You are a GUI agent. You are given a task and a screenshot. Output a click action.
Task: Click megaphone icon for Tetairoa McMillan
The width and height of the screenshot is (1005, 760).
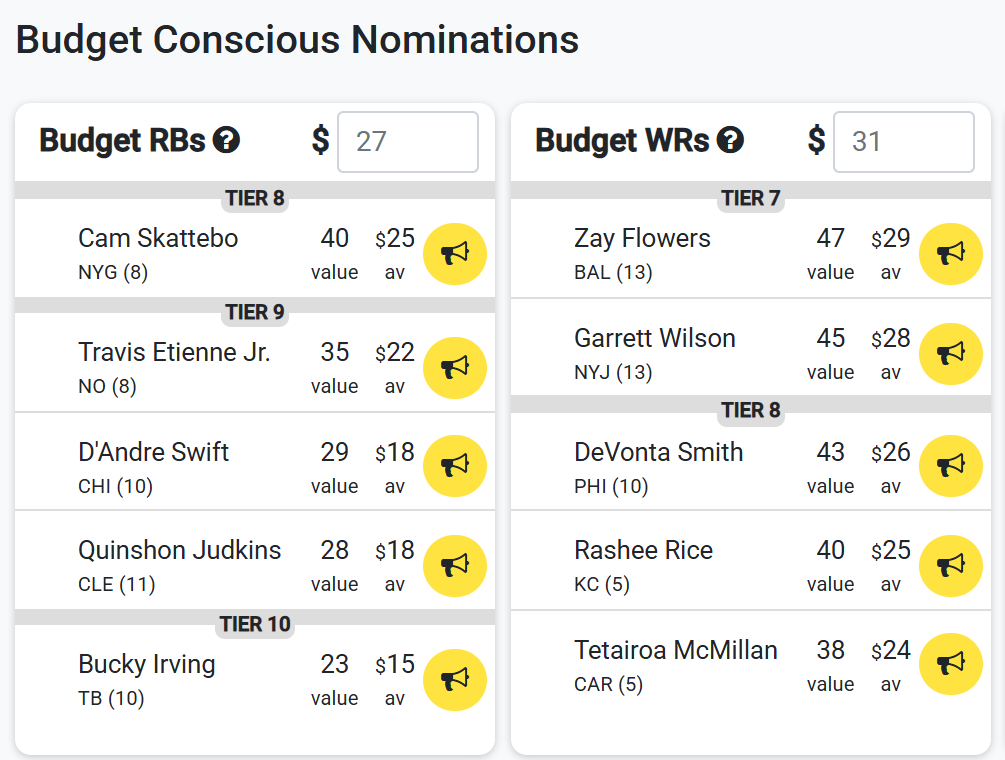click(x=951, y=664)
